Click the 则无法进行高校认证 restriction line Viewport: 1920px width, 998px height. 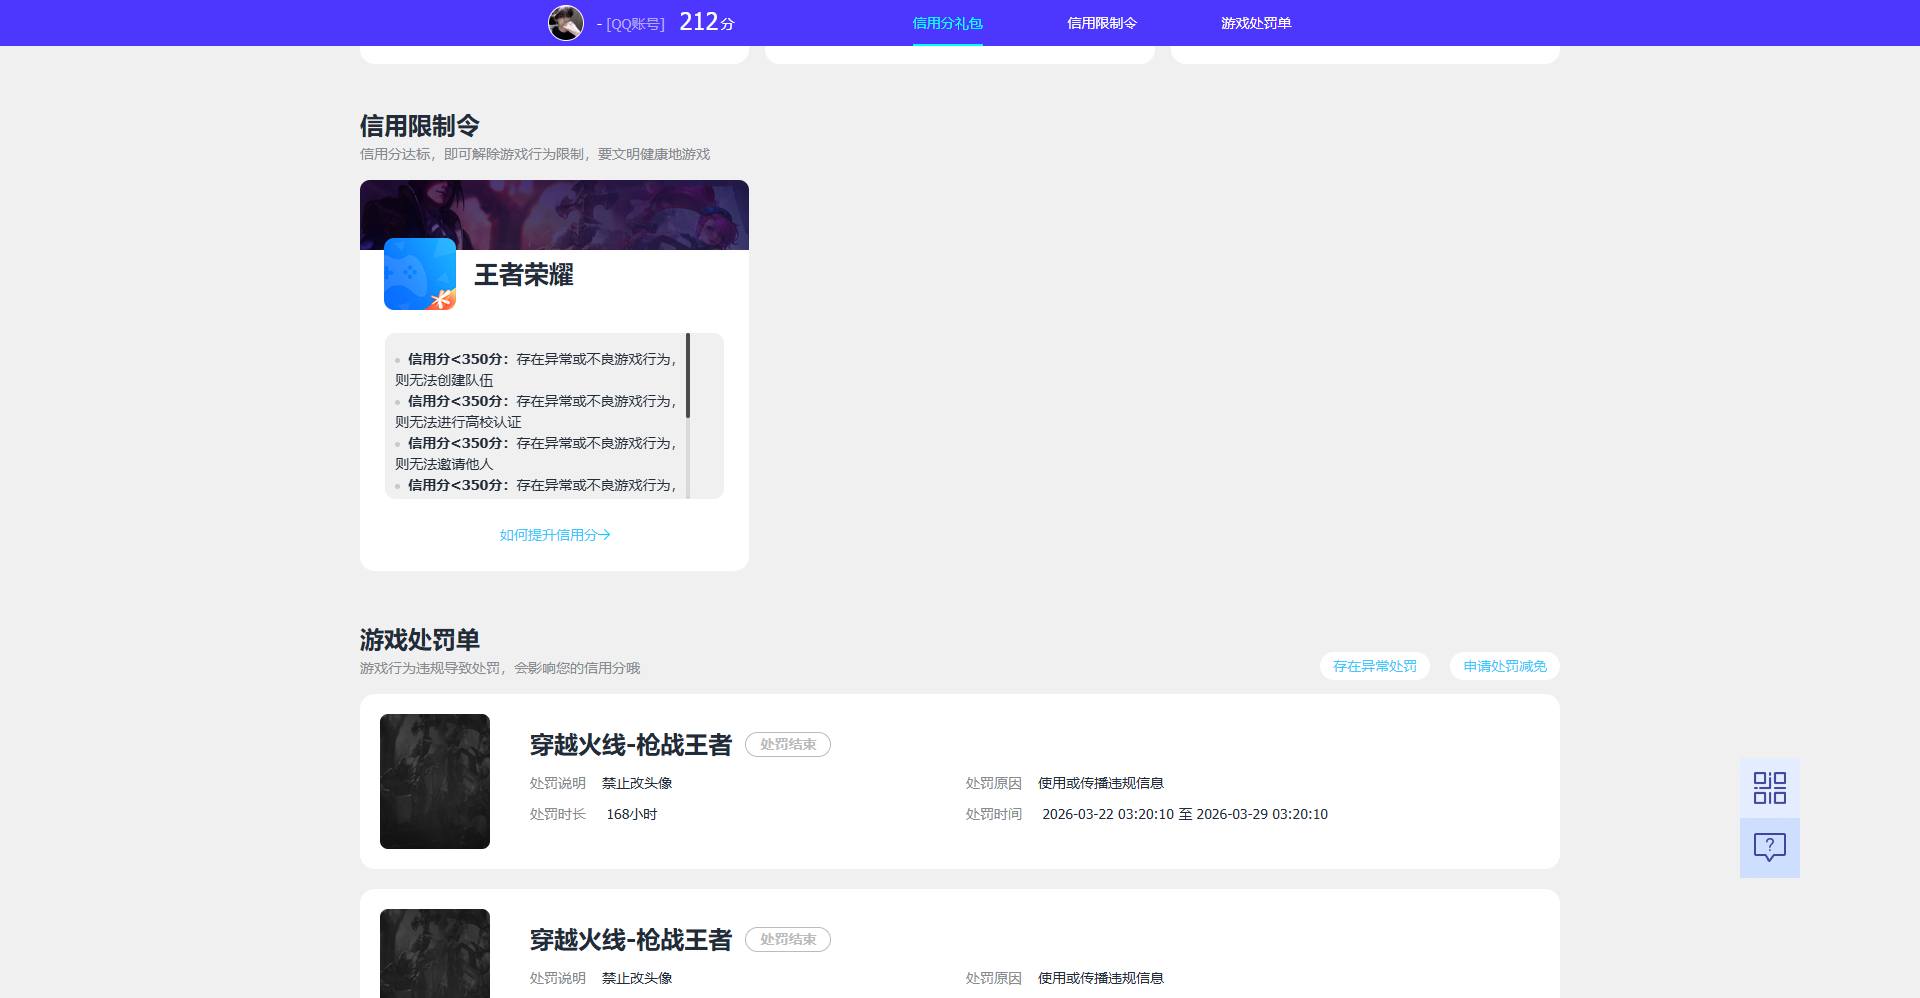tap(458, 422)
